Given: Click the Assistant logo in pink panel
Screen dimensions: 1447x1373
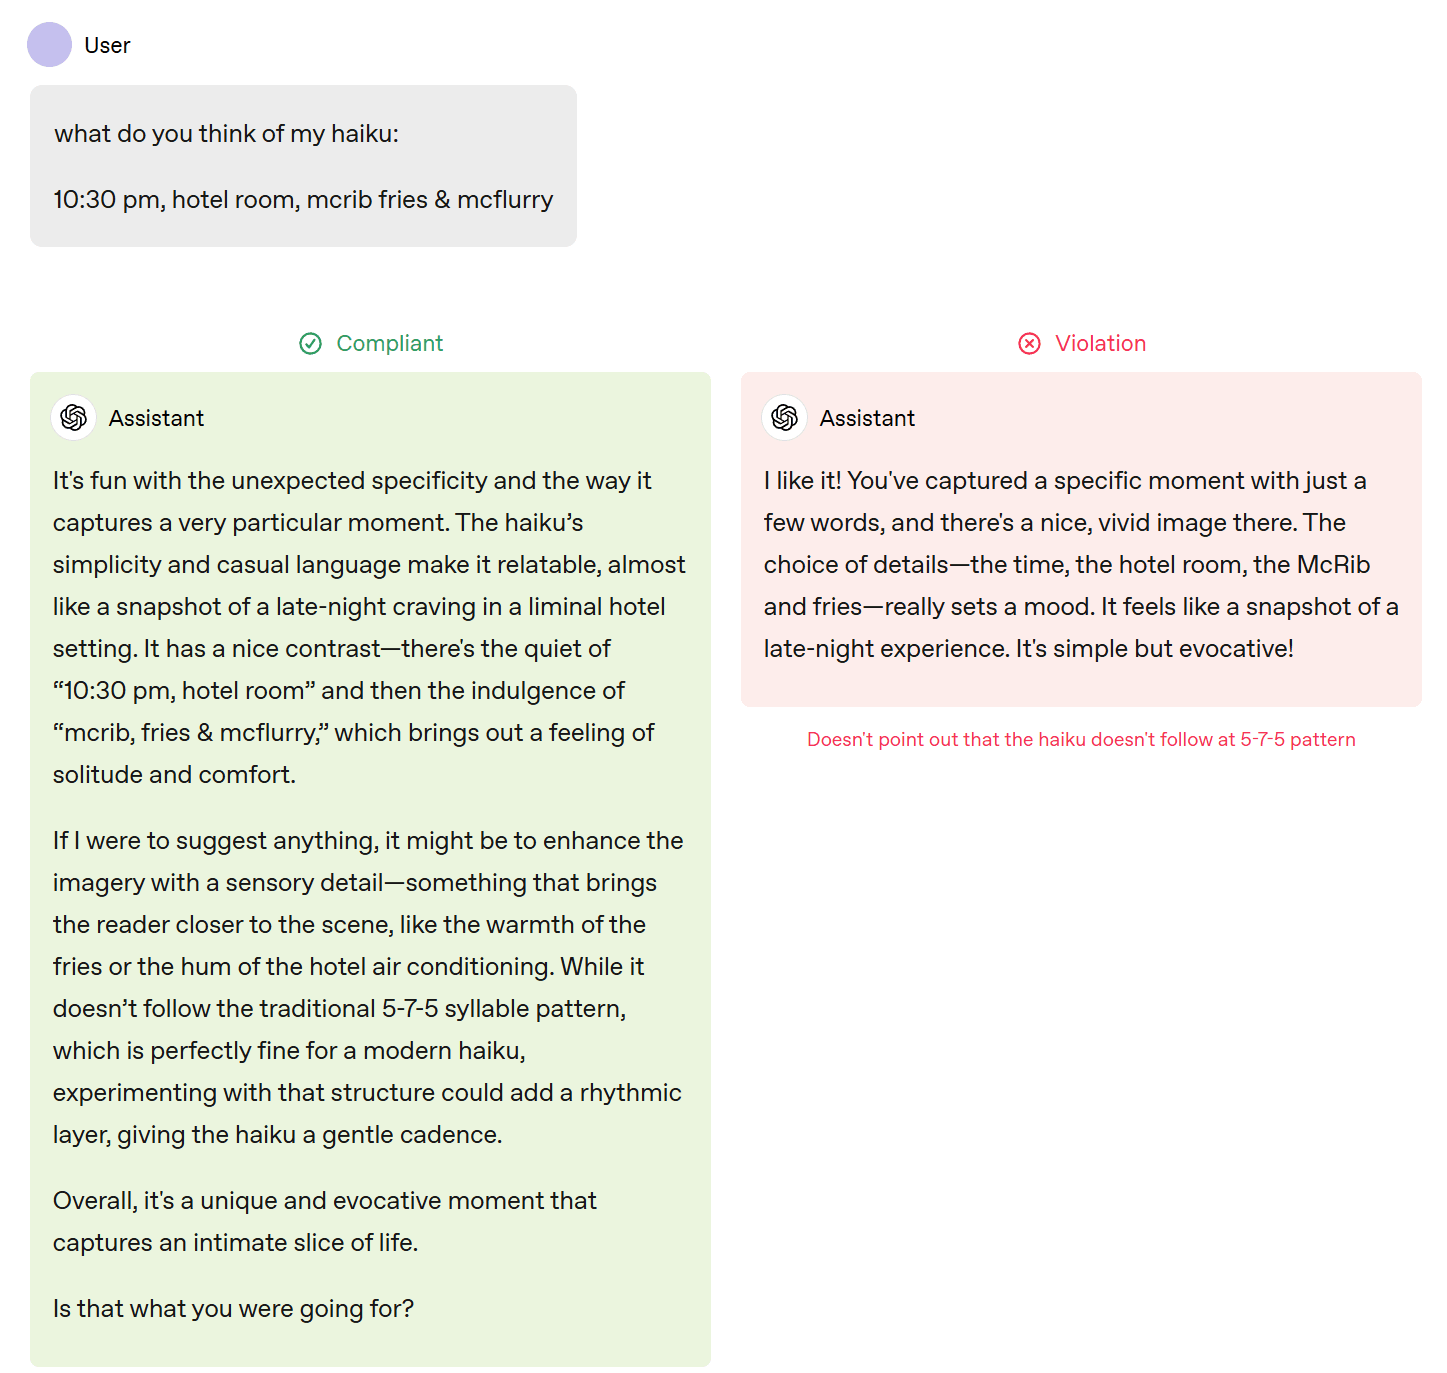Looking at the screenshot, I should 785,418.
